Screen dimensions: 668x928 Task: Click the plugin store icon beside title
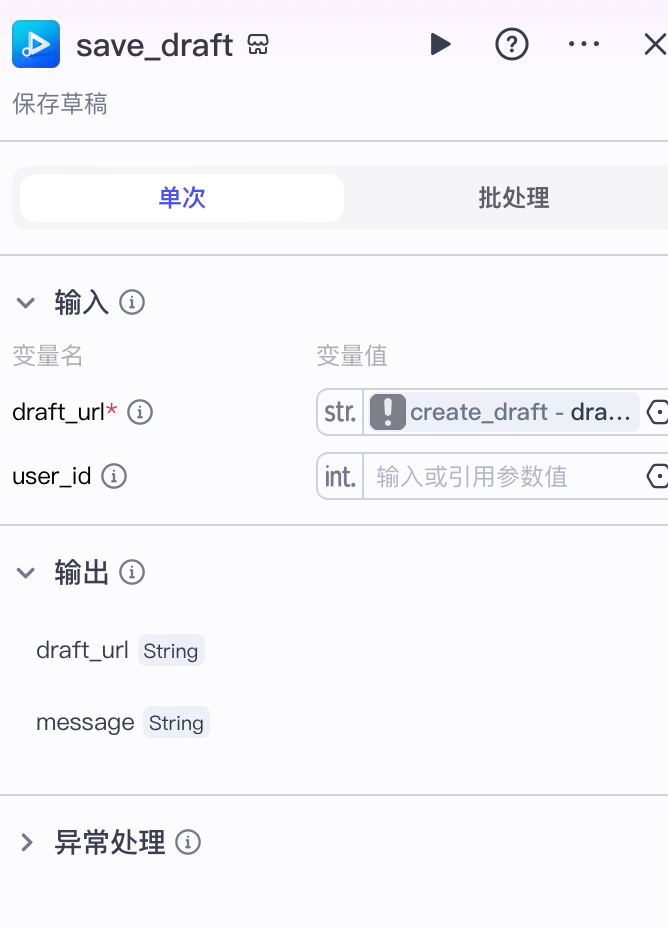tap(258, 44)
